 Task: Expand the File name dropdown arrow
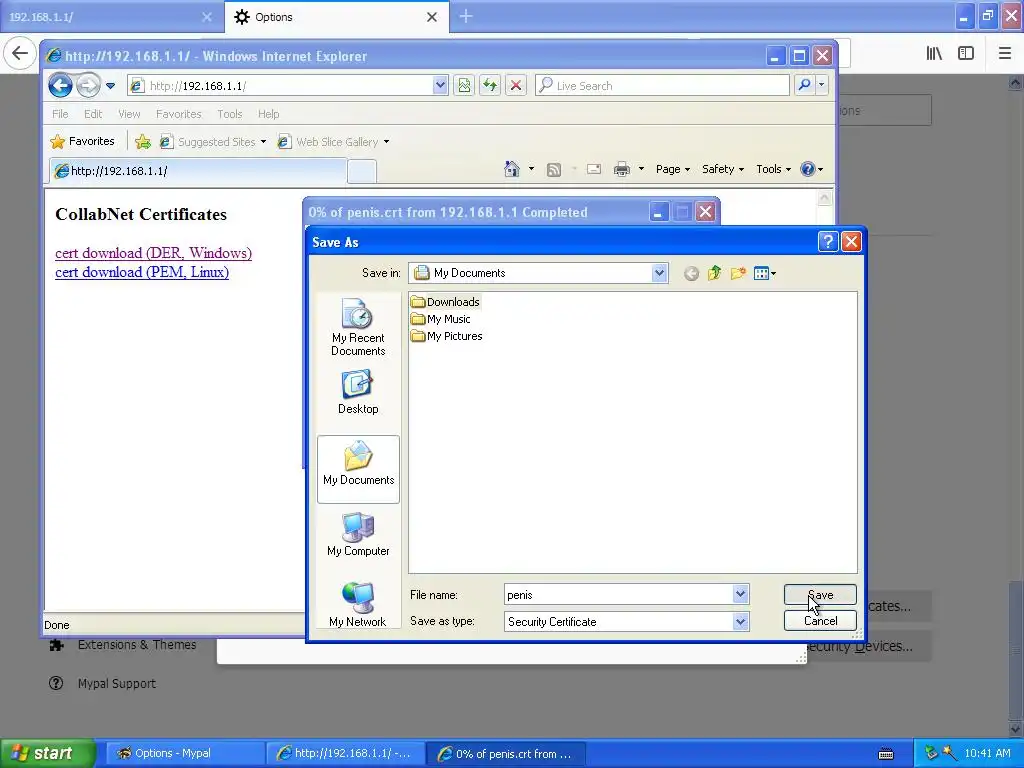pos(740,594)
